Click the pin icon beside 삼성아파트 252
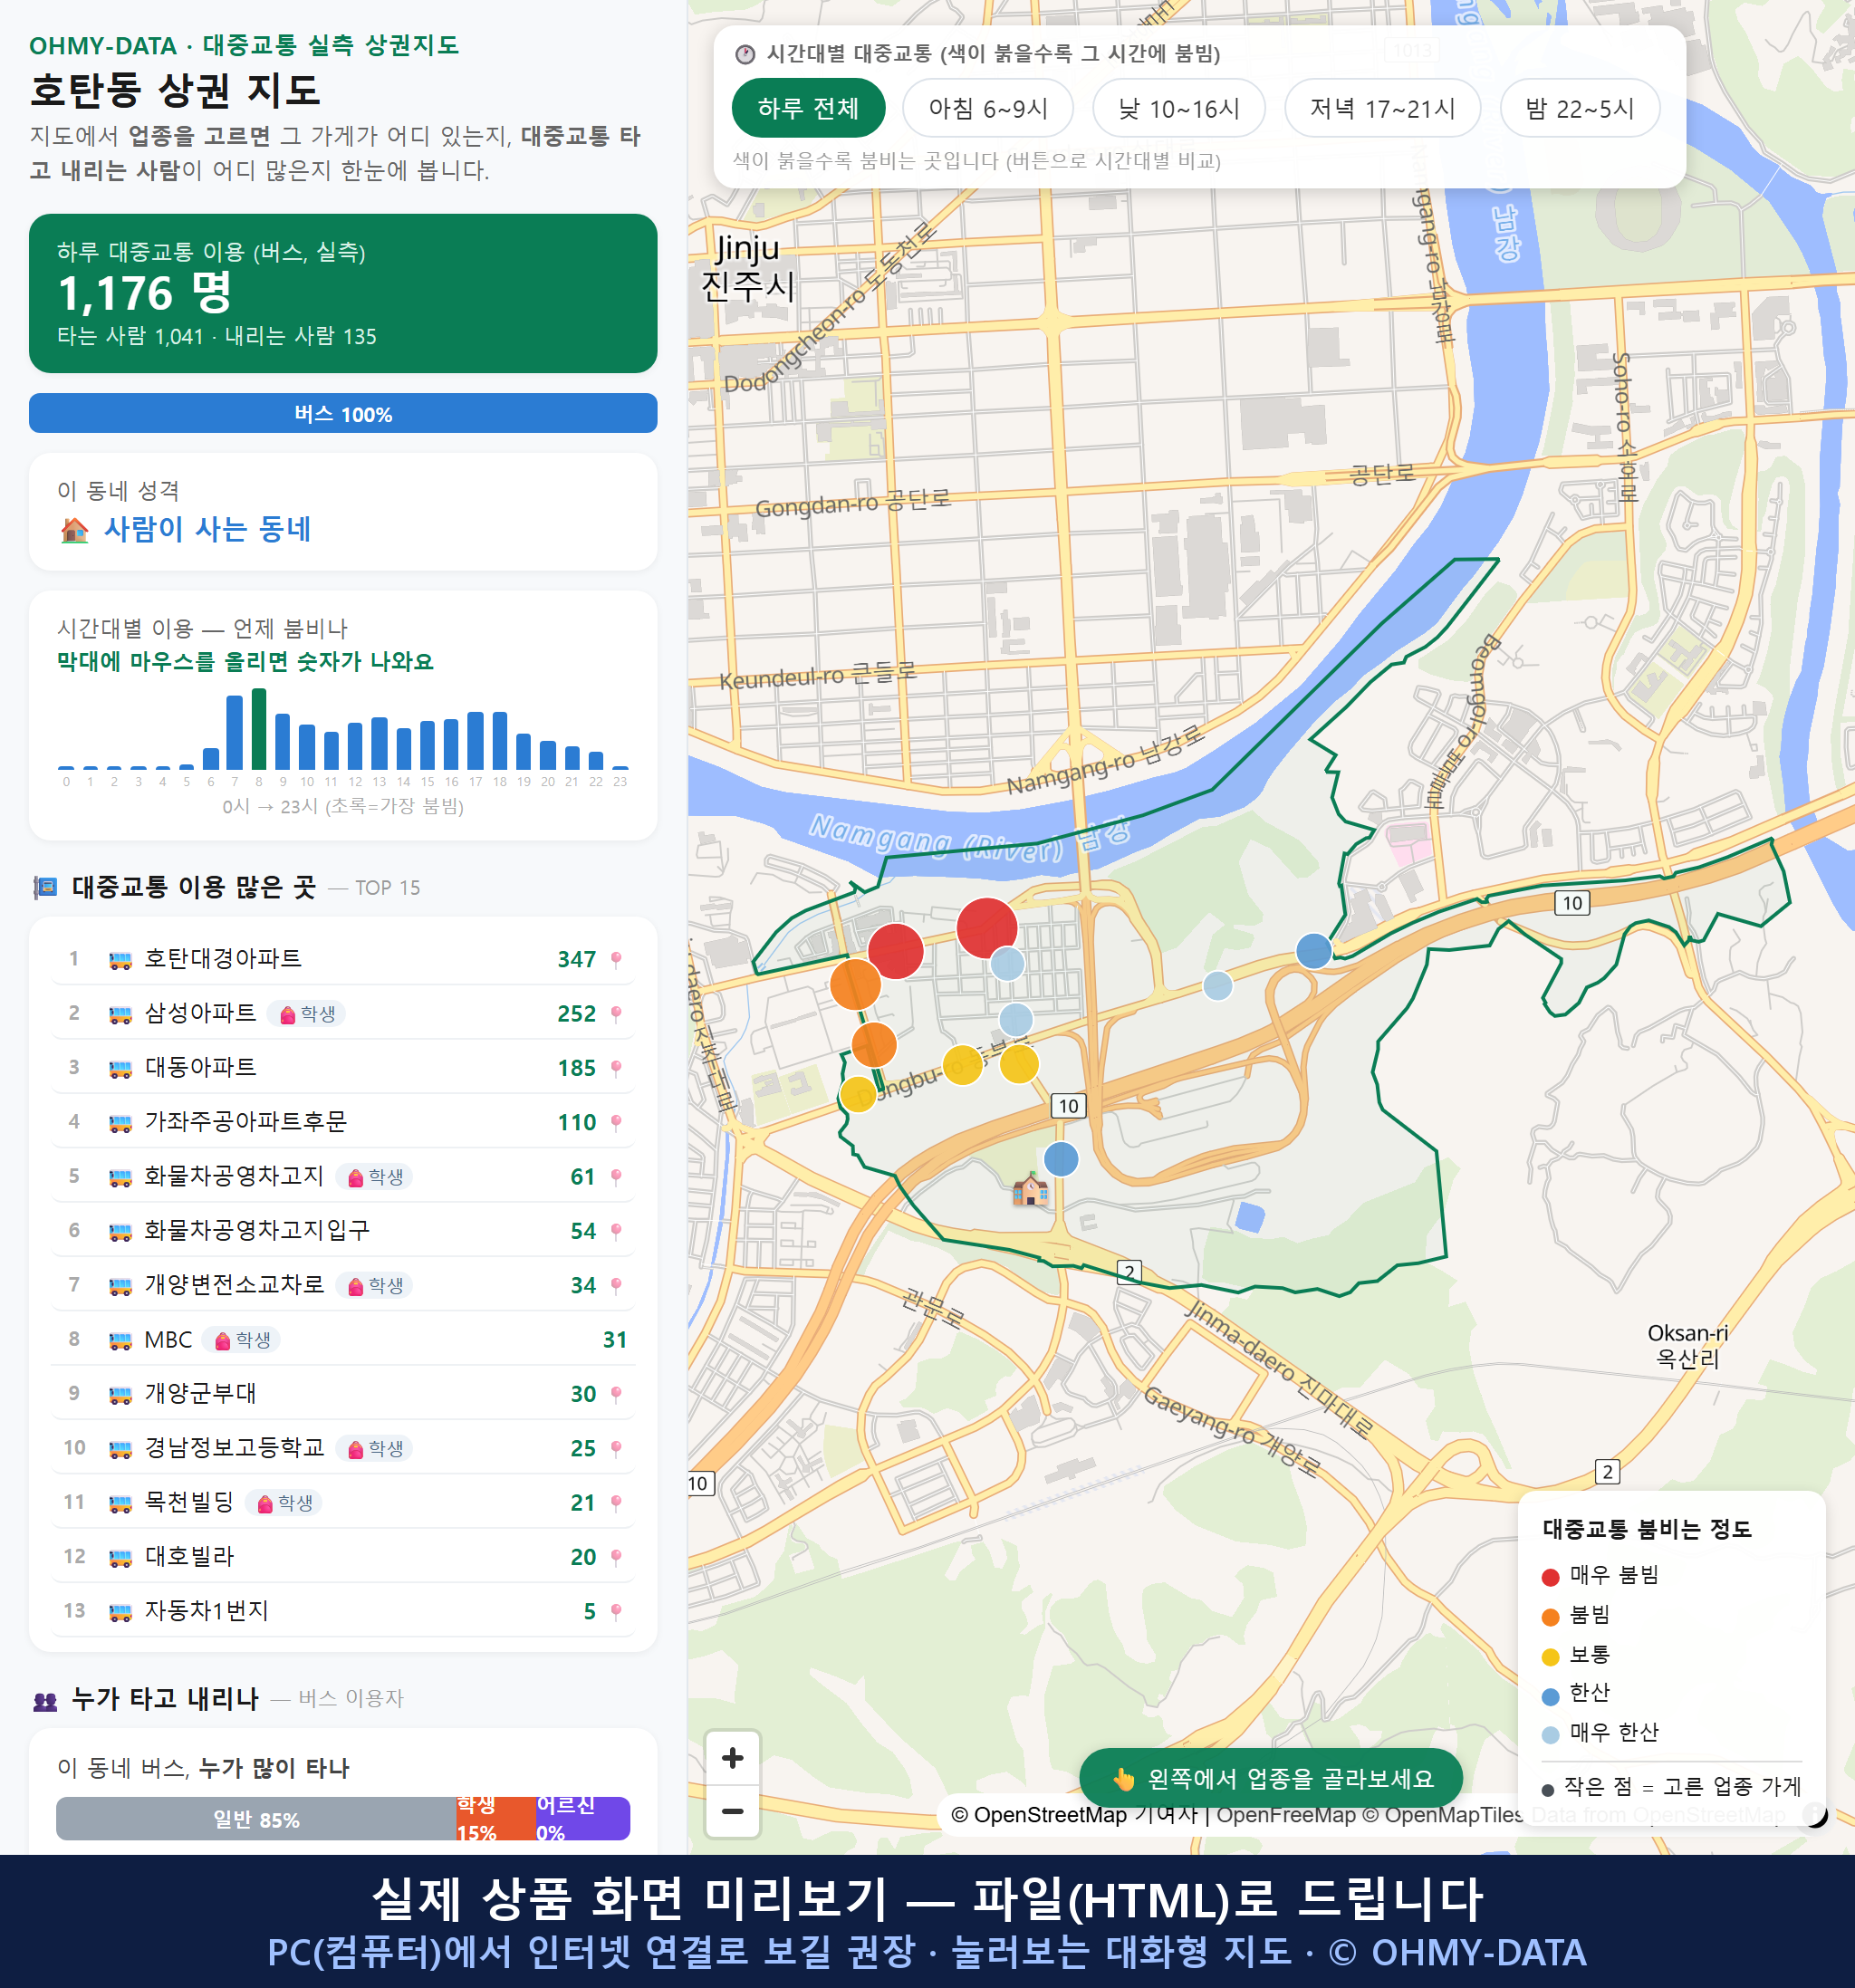The width and height of the screenshot is (1855, 1988). pos(616,1013)
